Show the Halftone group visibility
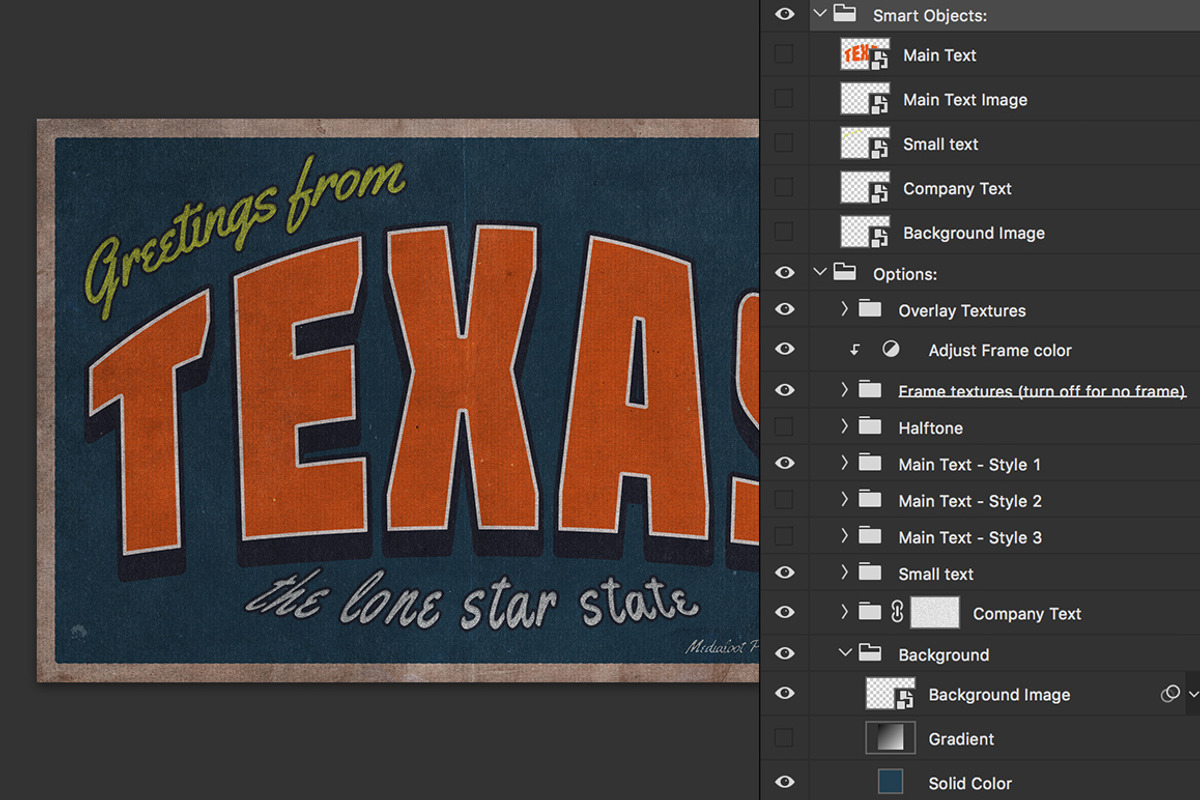The height and width of the screenshot is (800, 1200). (x=784, y=427)
